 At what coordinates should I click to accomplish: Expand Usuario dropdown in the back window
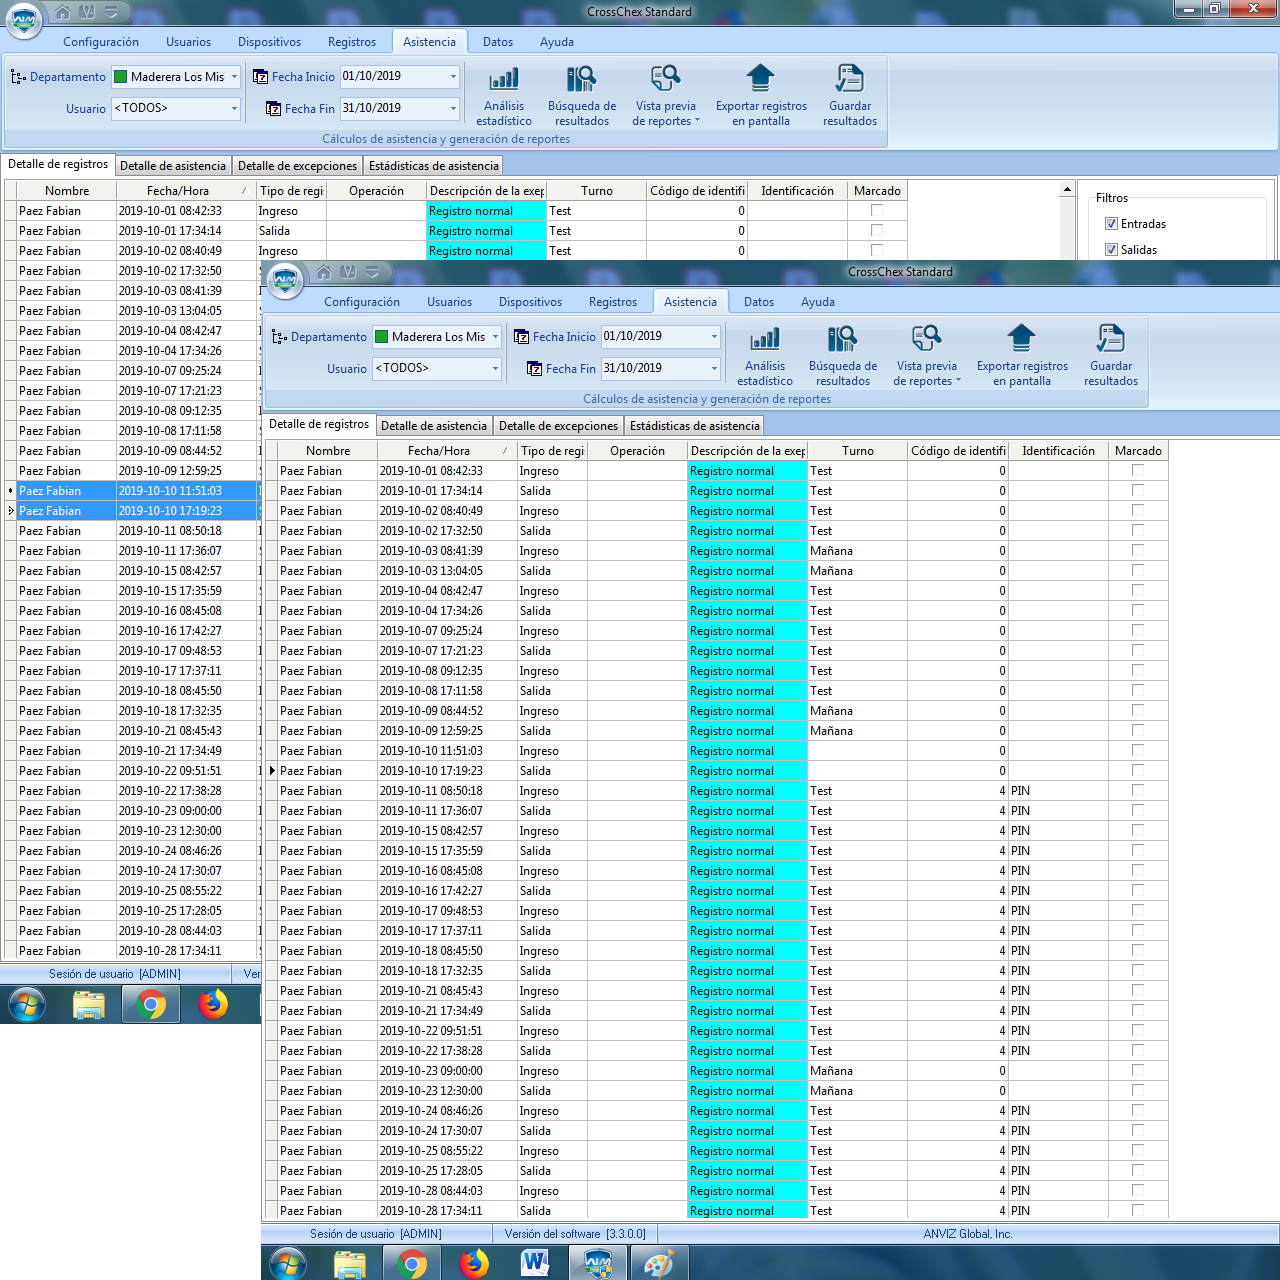pyautogui.click(x=234, y=108)
